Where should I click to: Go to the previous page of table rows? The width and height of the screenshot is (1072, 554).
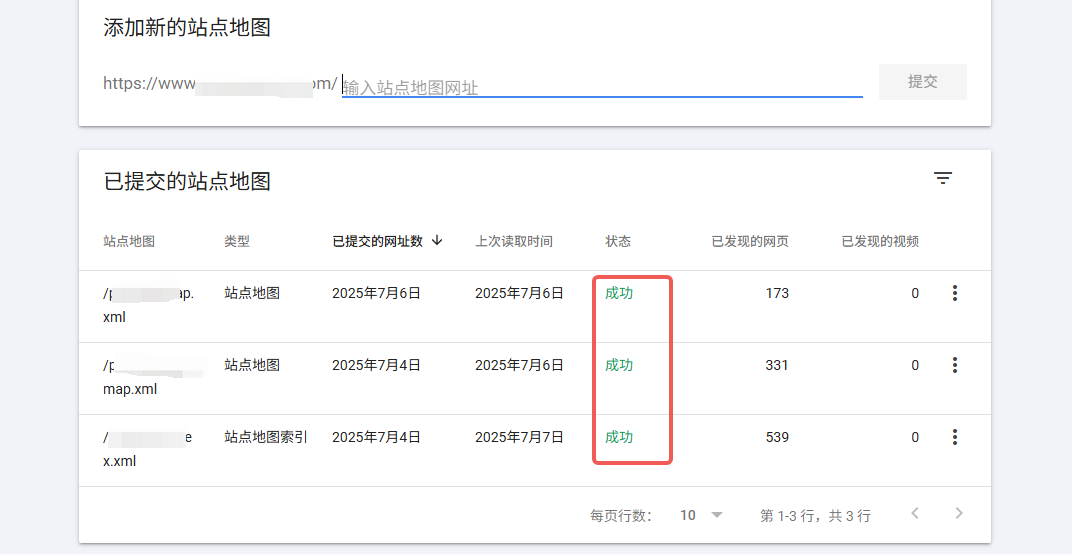914,514
